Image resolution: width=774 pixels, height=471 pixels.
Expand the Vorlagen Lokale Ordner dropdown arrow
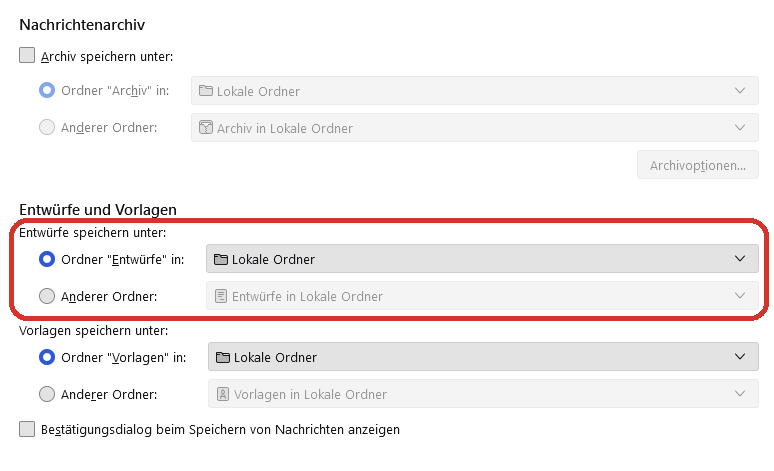click(x=740, y=357)
